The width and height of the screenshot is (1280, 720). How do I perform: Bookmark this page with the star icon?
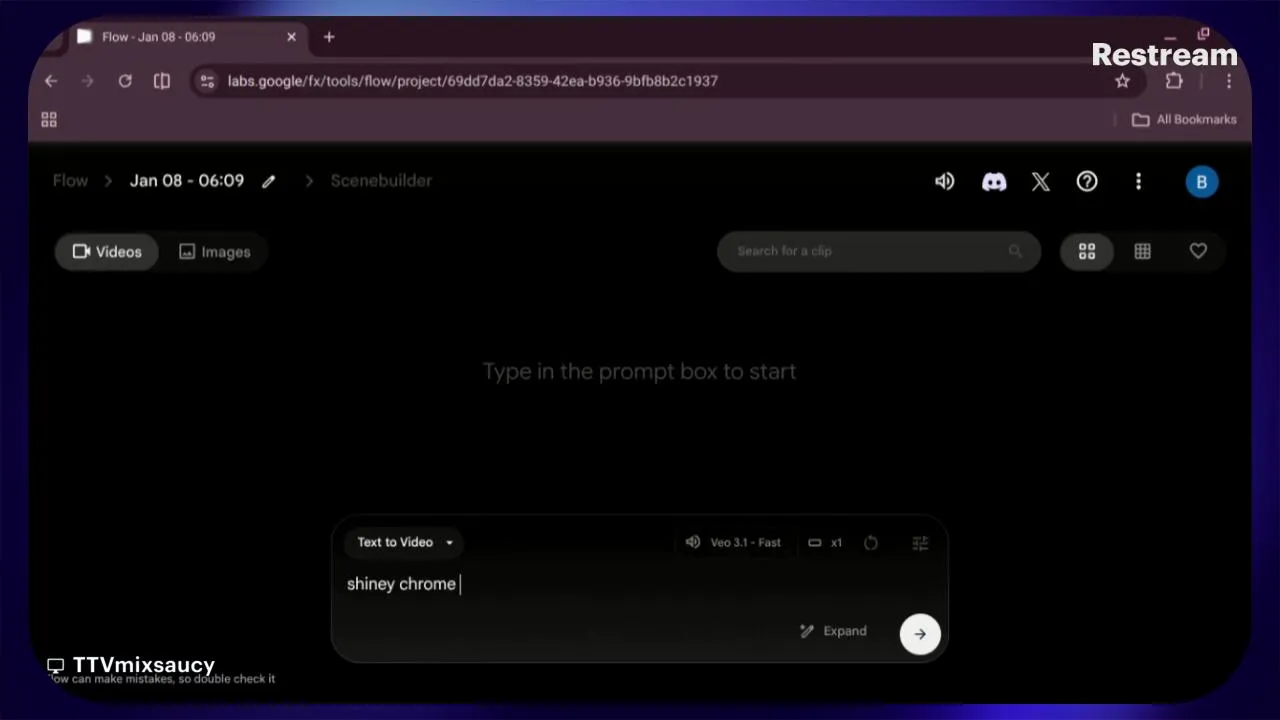pos(1122,81)
